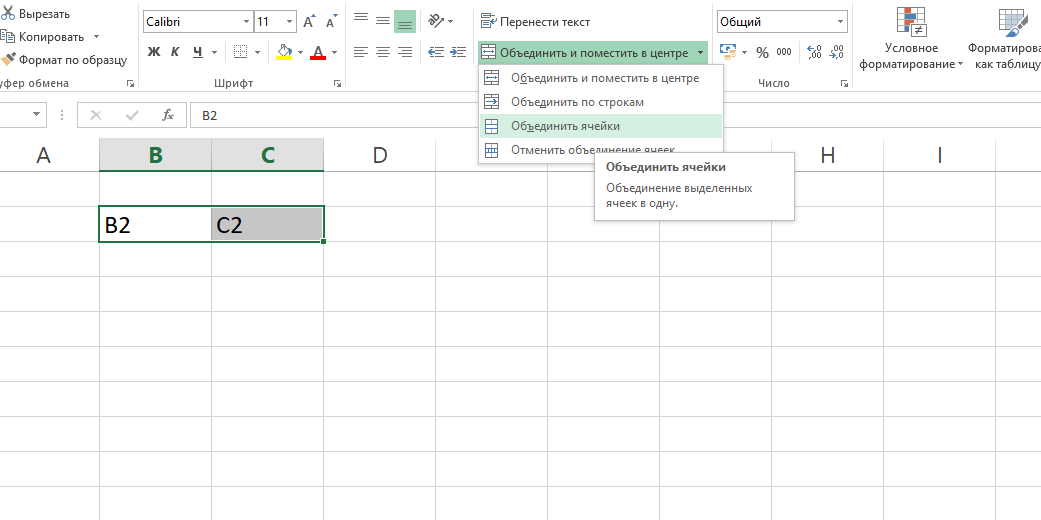The width and height of the screenshot is (1041, 520).
Task: Open Буфер обмена dialog launcher
Action: click(130, 84)
